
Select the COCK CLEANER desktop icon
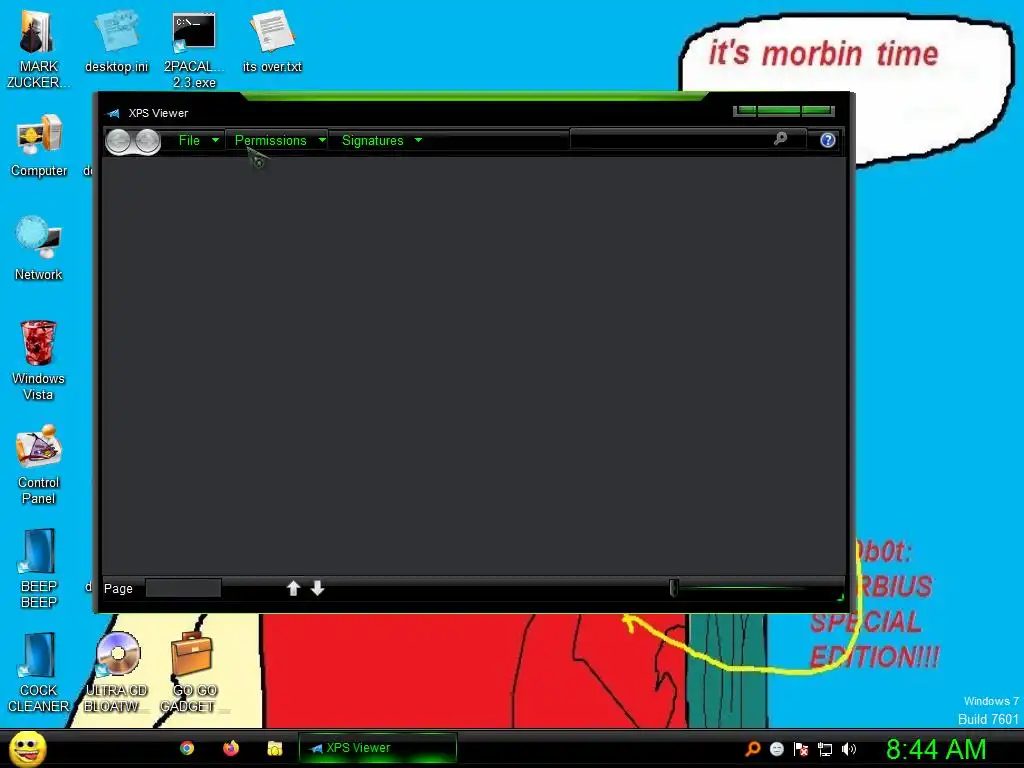(x=39, y=671)
